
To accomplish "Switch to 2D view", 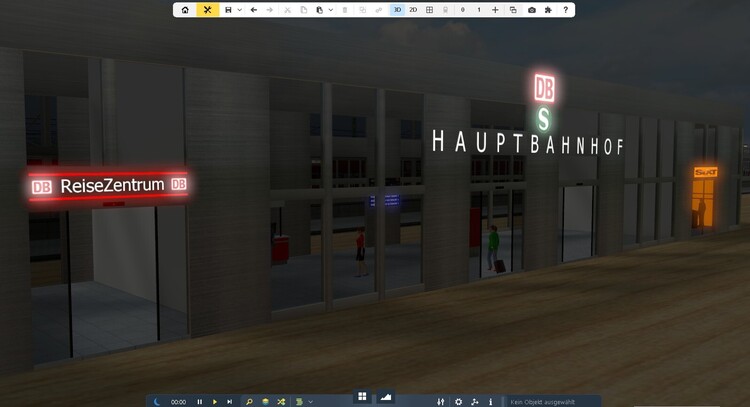I will pos(413,10).
